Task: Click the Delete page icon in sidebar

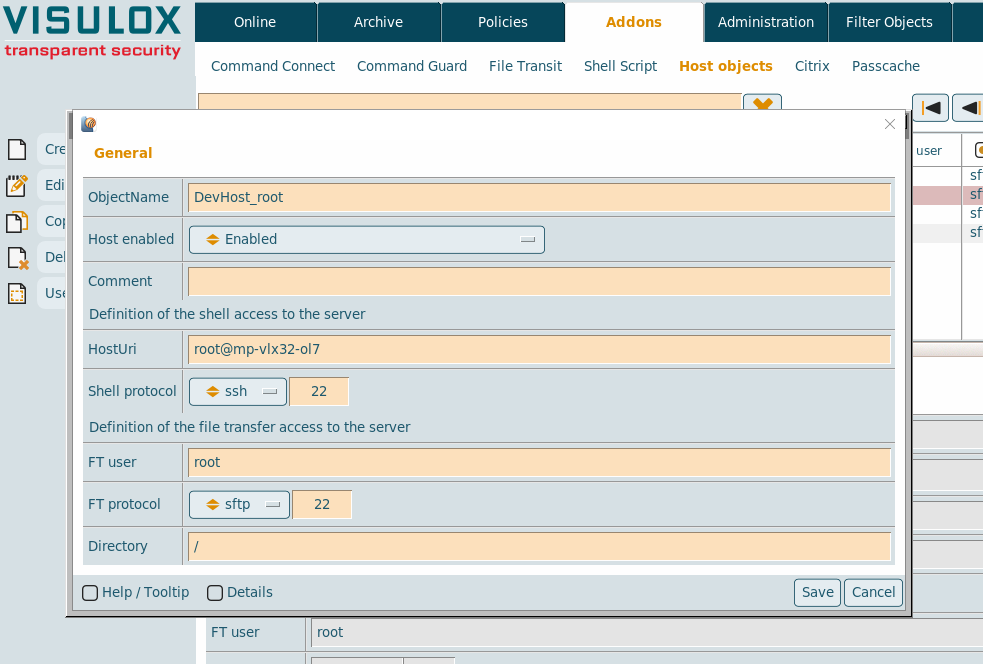Action: click(17, 258)
